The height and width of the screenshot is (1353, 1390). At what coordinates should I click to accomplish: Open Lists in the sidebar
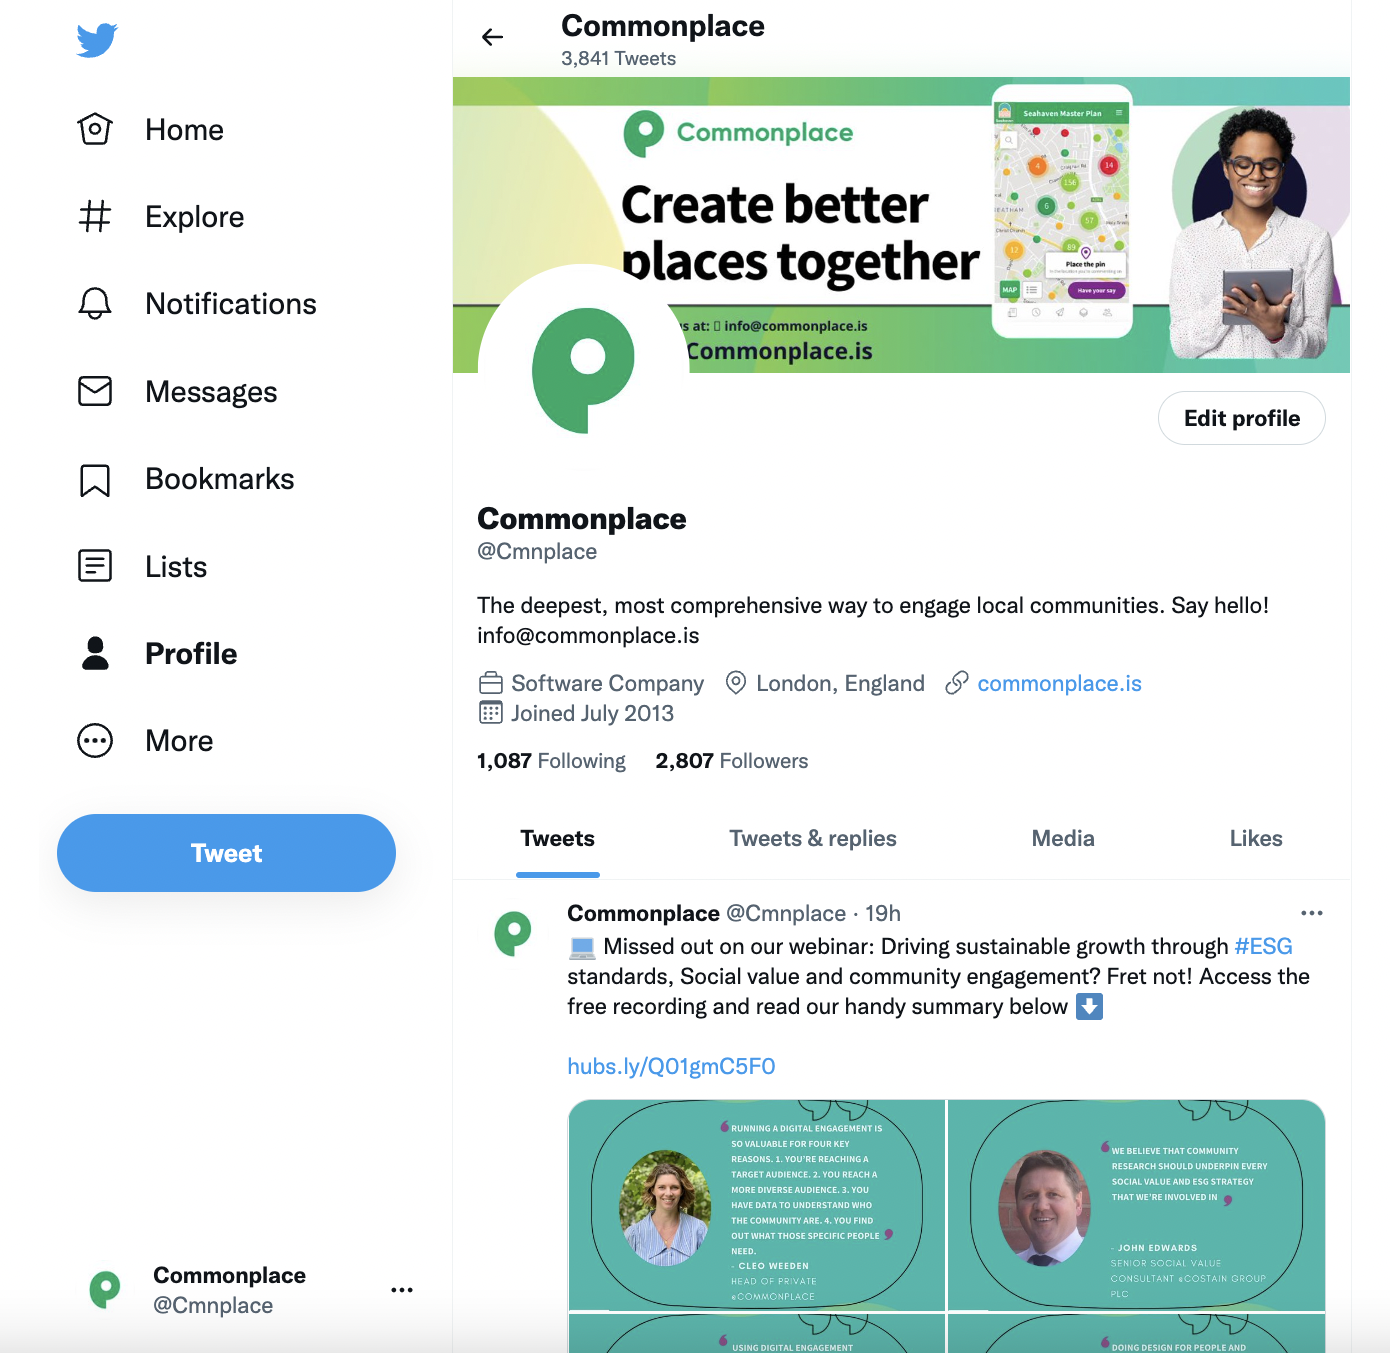click(142, 566)
